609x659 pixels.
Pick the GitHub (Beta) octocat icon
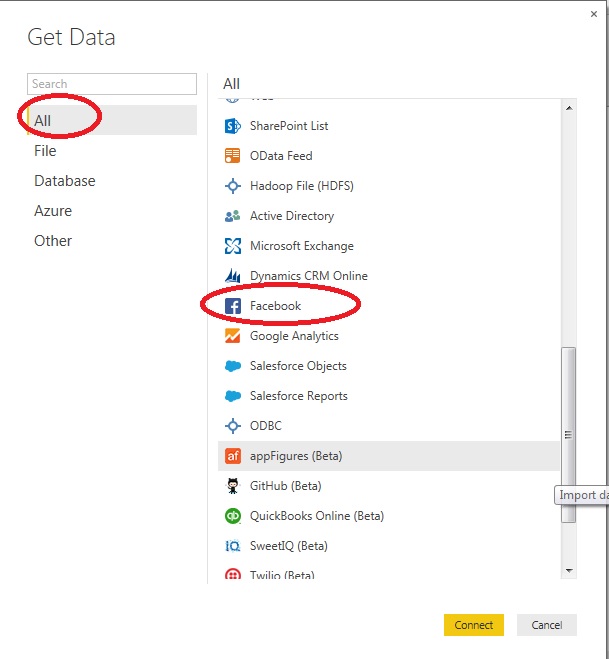233,486
